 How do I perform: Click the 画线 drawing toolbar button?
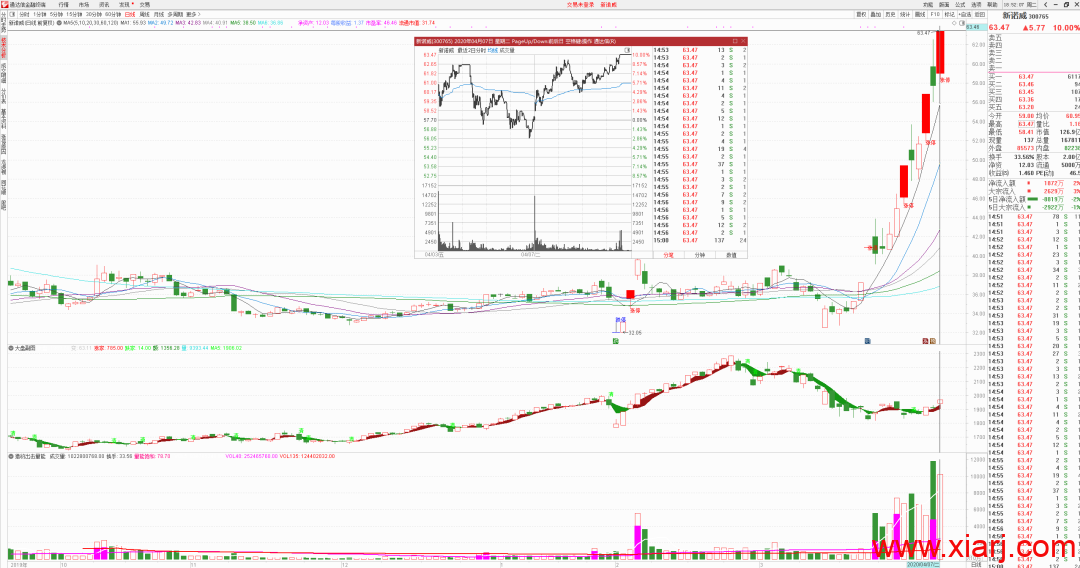coord(920,14)
